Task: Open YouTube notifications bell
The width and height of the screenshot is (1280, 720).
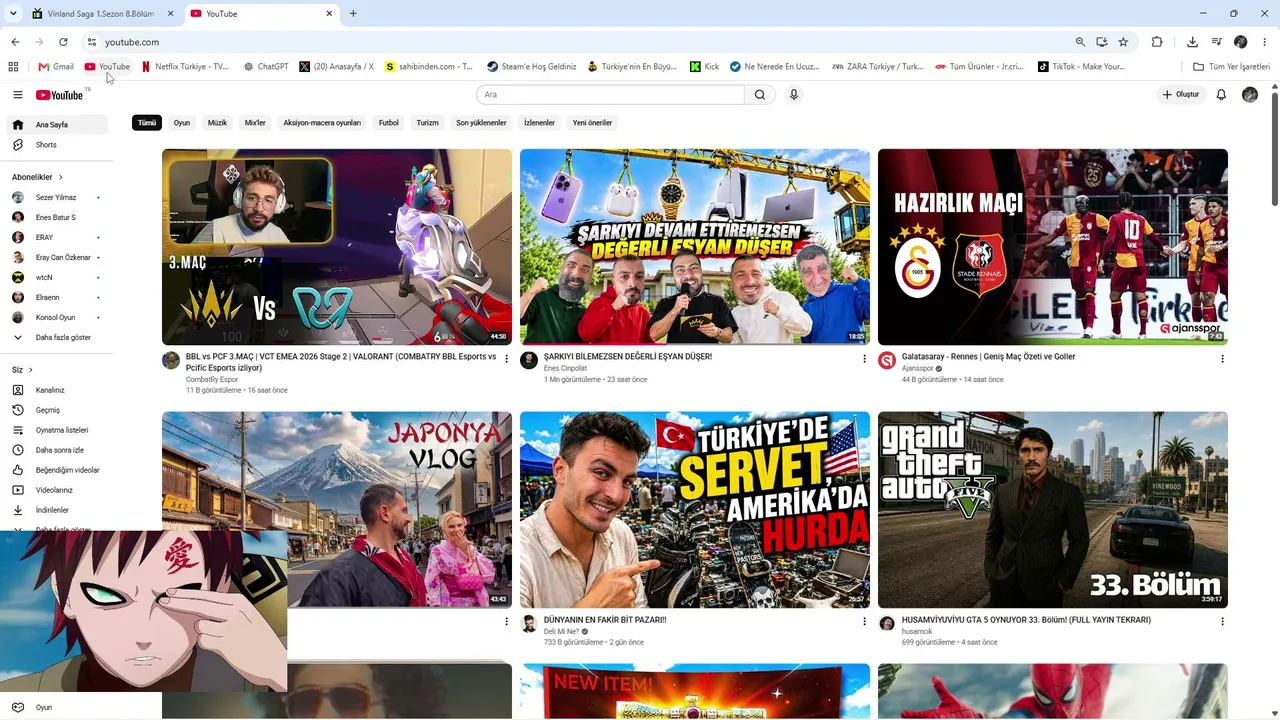Action: tap(1221, 95)
